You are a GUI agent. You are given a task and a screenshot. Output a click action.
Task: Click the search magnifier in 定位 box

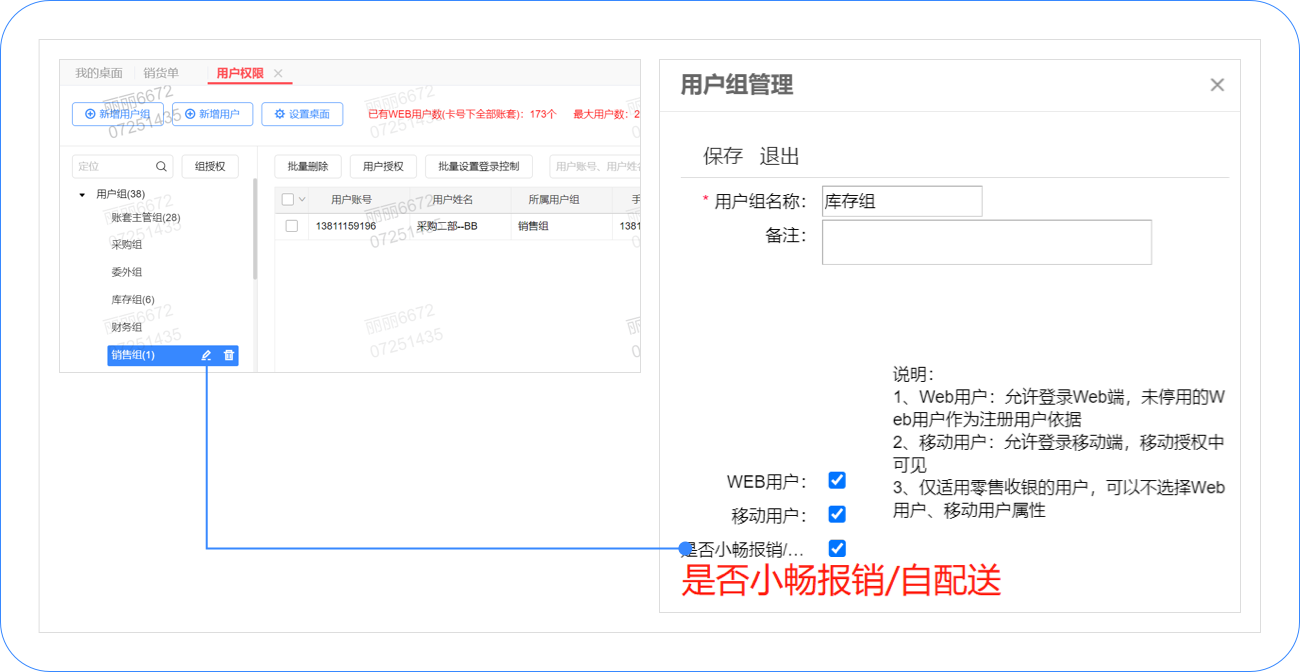(x=161, y=166)
